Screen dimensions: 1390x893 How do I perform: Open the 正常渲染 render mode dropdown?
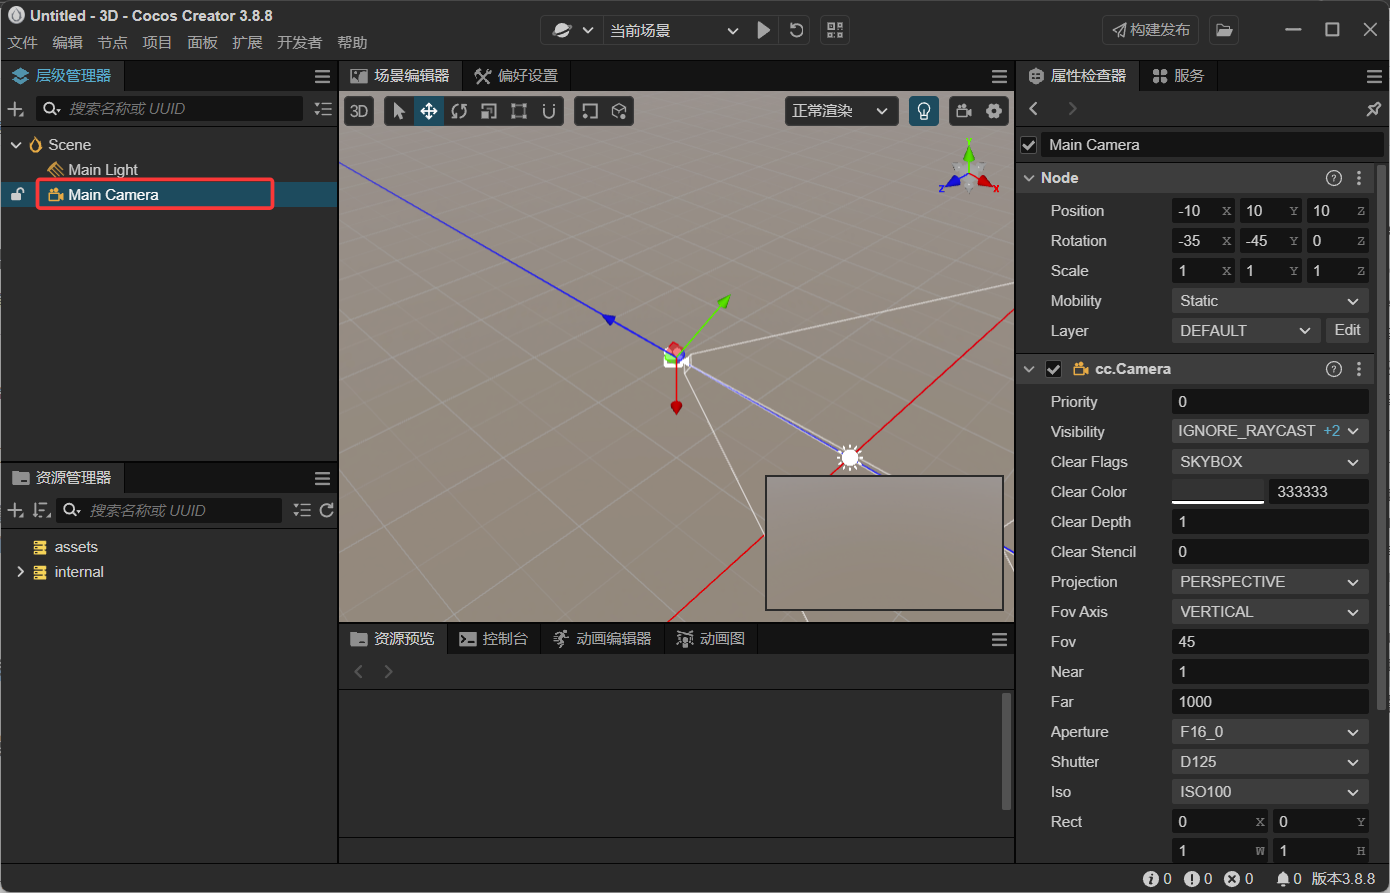pos(840,111)
